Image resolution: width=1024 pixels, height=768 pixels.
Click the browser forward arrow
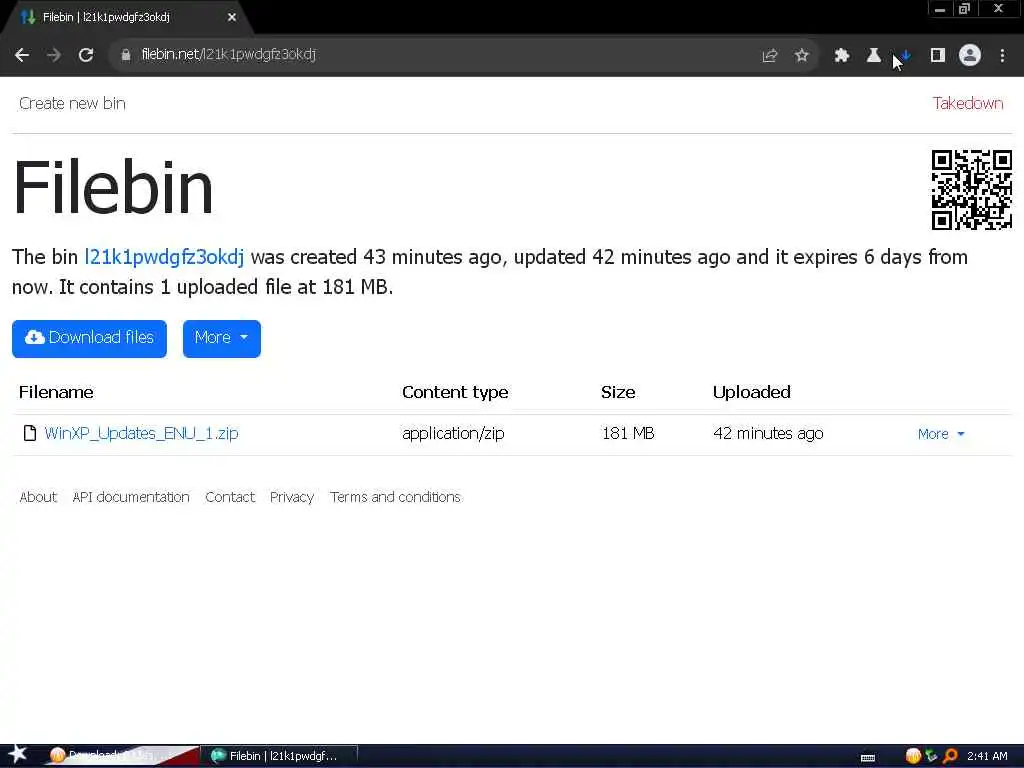click(x=54, y=55)
